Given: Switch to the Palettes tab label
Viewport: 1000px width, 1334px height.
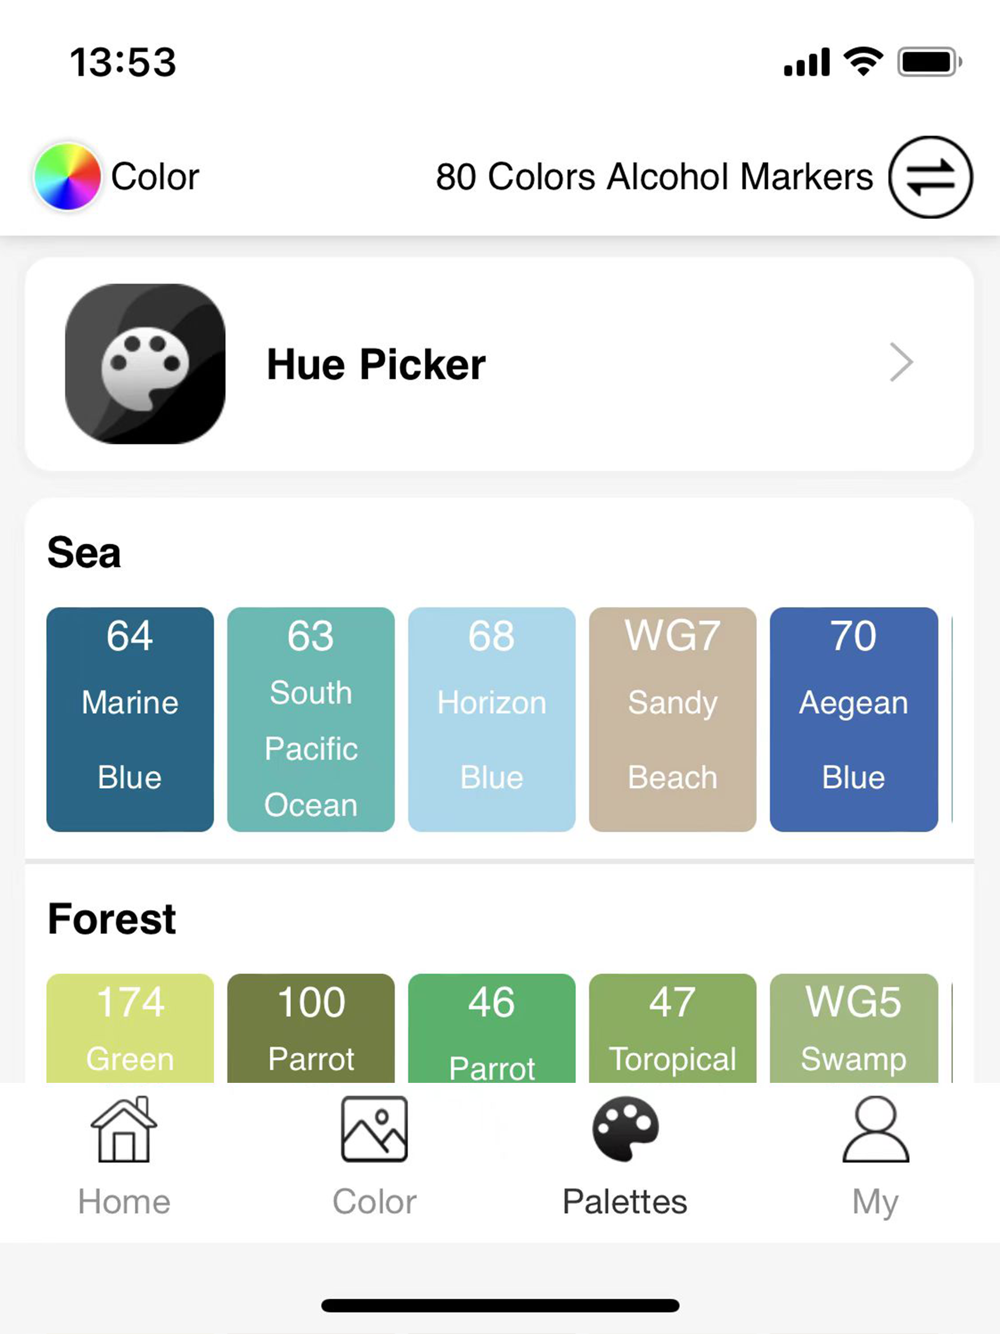Looking at the screenshot, I should (625, 1201).
